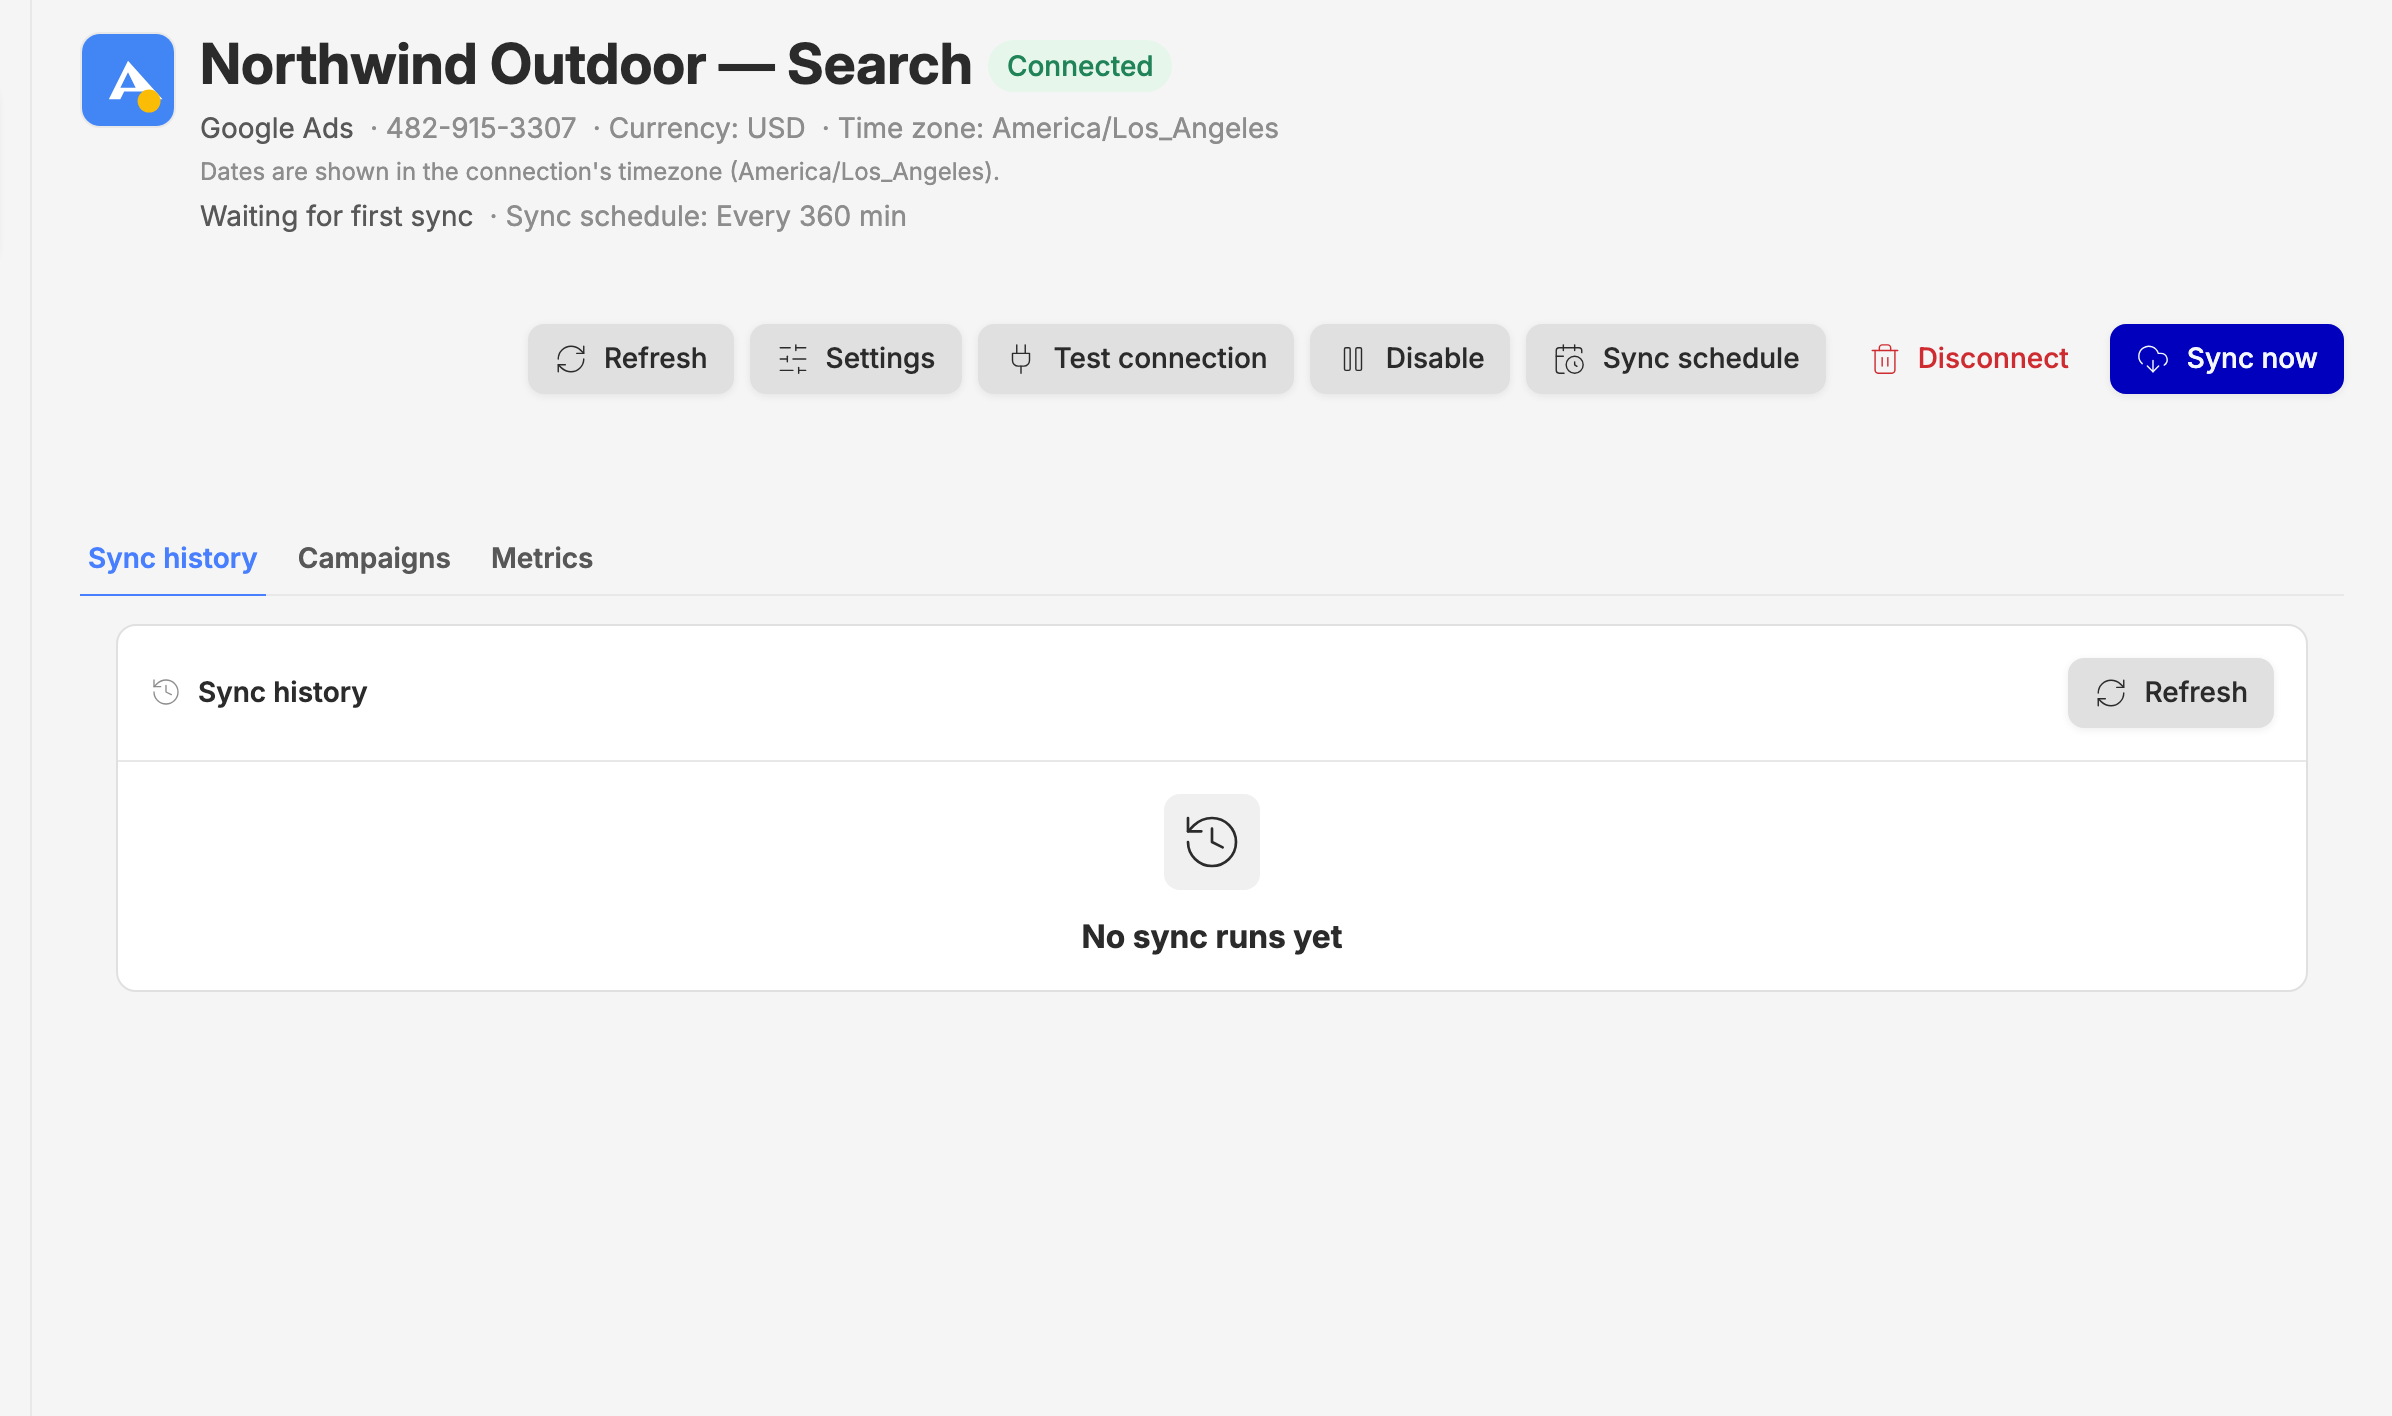Click the top toolbar Refresh button label

(x=655, y=359)
